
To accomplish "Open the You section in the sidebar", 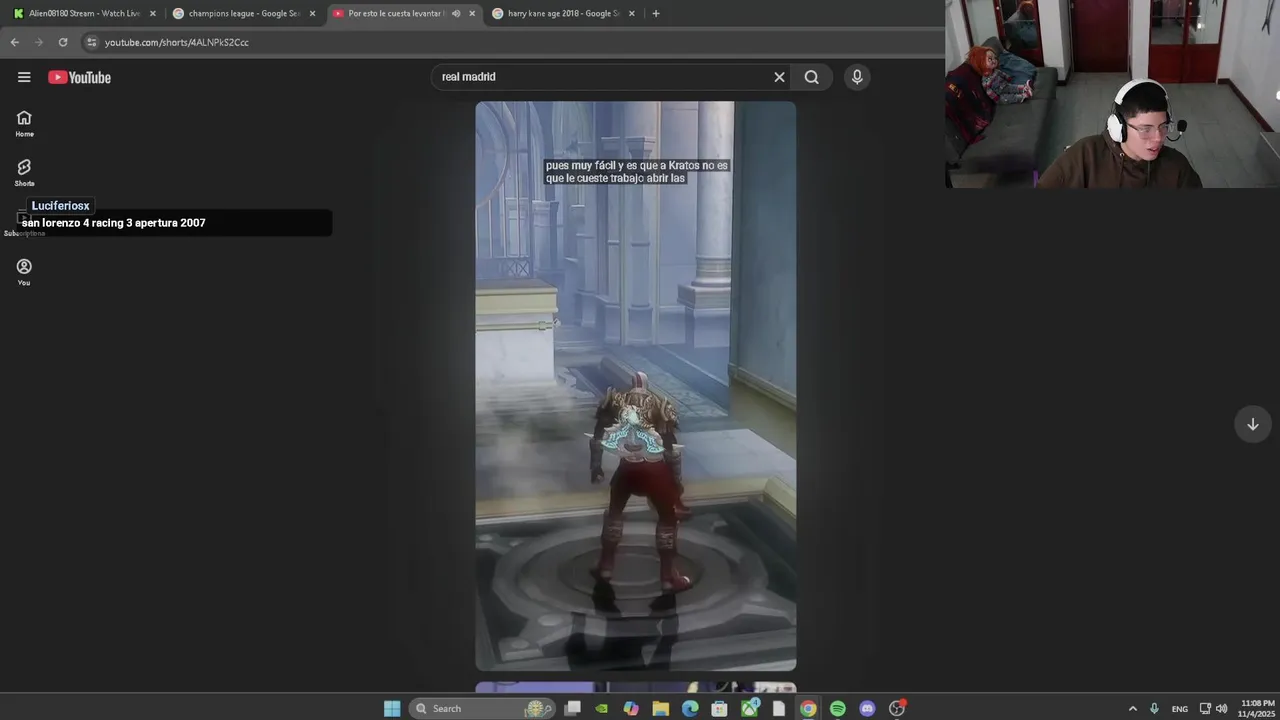I will click(x=24, y=272).
